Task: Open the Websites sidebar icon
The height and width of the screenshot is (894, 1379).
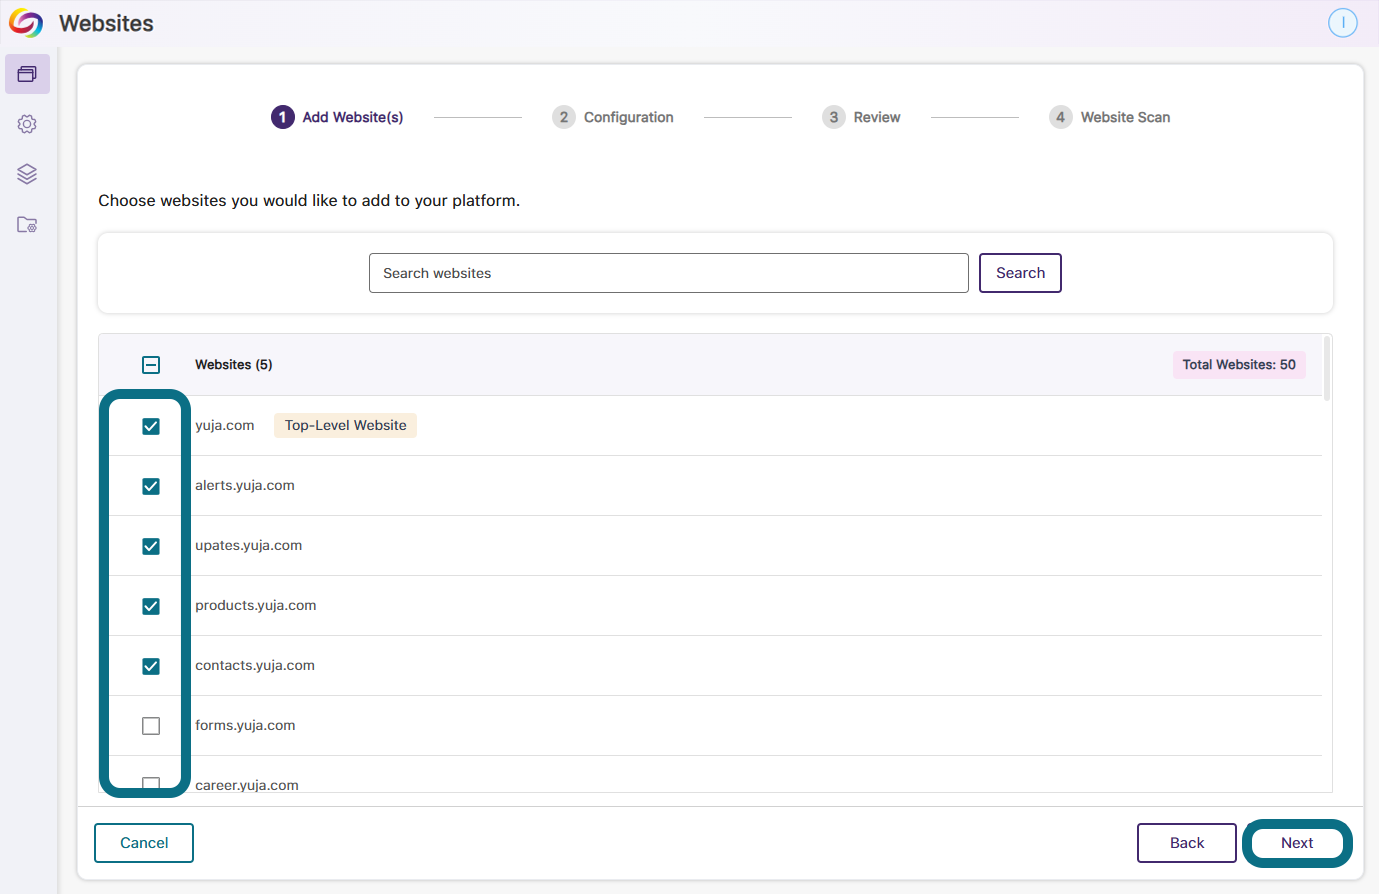Action: pos(27,74)
